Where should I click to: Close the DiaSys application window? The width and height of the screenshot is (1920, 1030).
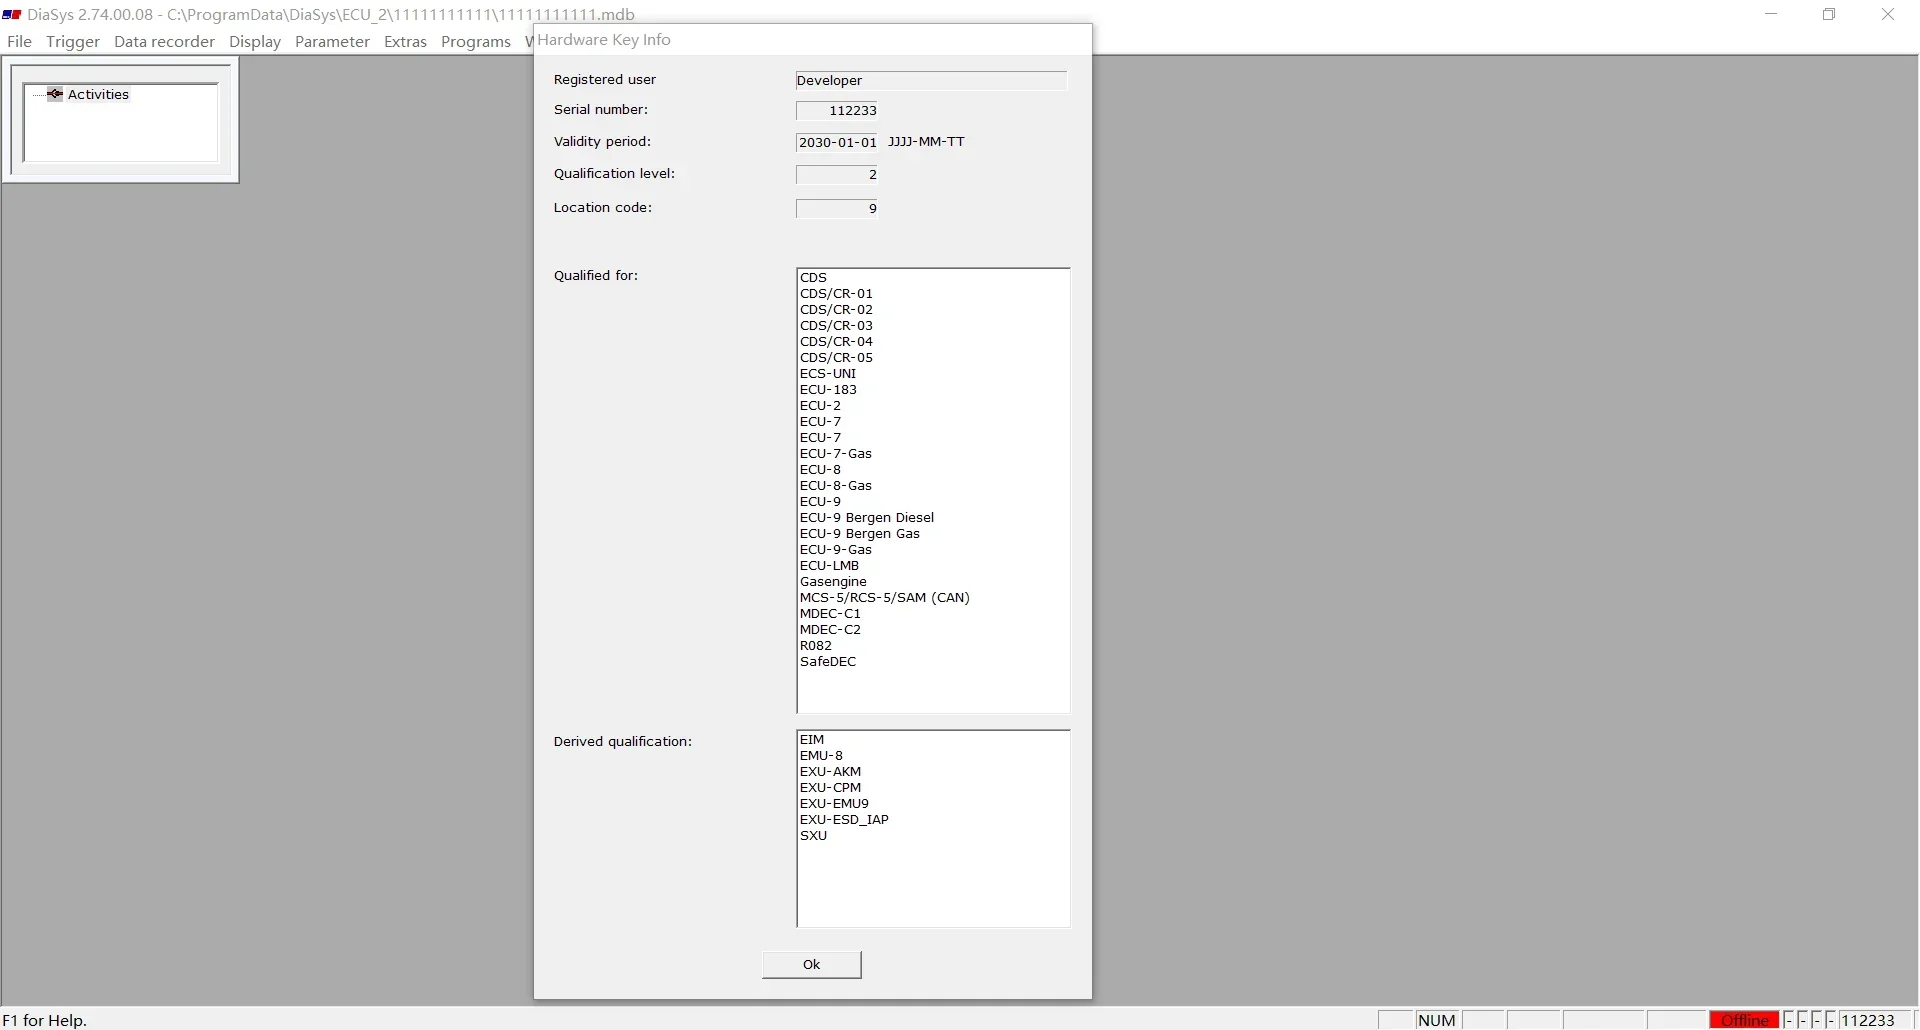pyautogui.click(x=1888, y=14)
